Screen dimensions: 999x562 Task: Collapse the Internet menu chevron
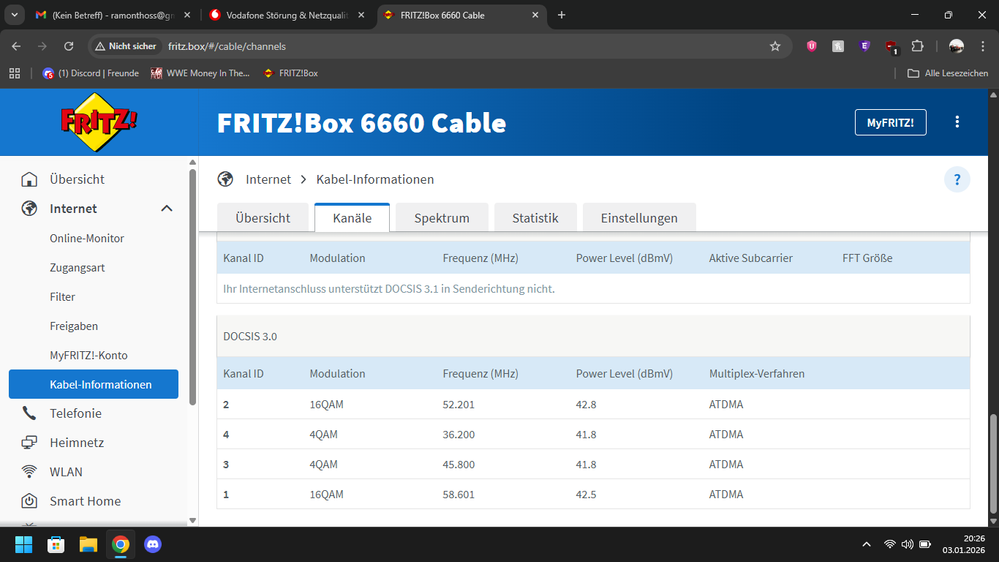tap(167, 208)
